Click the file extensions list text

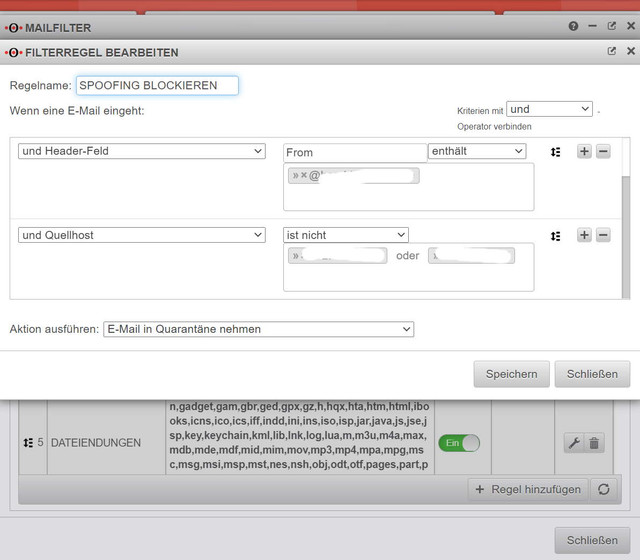[x=299, y=436]
